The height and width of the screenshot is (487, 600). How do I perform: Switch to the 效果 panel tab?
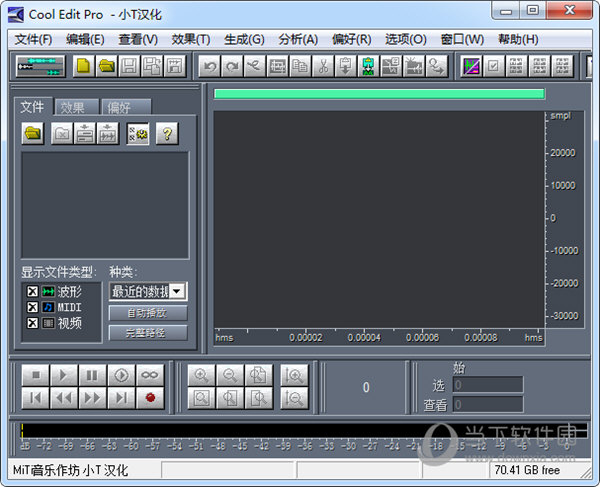tap(77, 107)
